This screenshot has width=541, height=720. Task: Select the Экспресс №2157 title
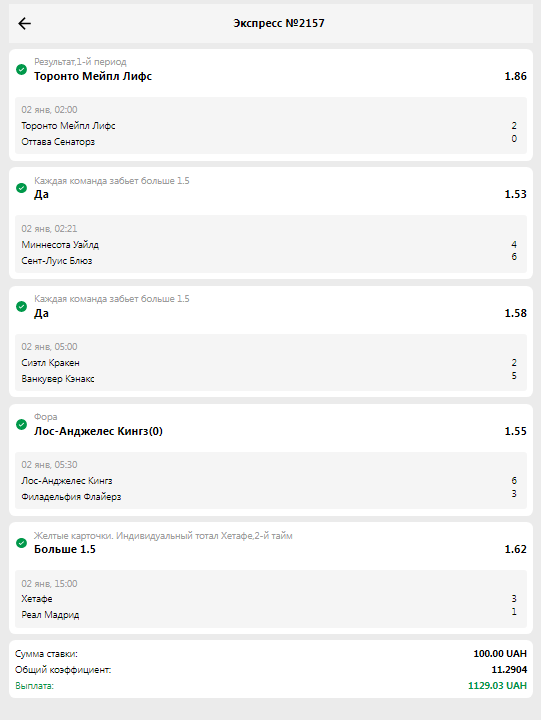pyautogui.click(x=279, y=23)
